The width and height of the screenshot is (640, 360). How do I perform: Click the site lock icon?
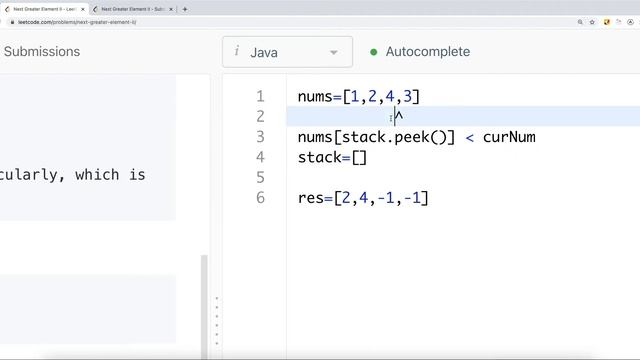point(12,22)
